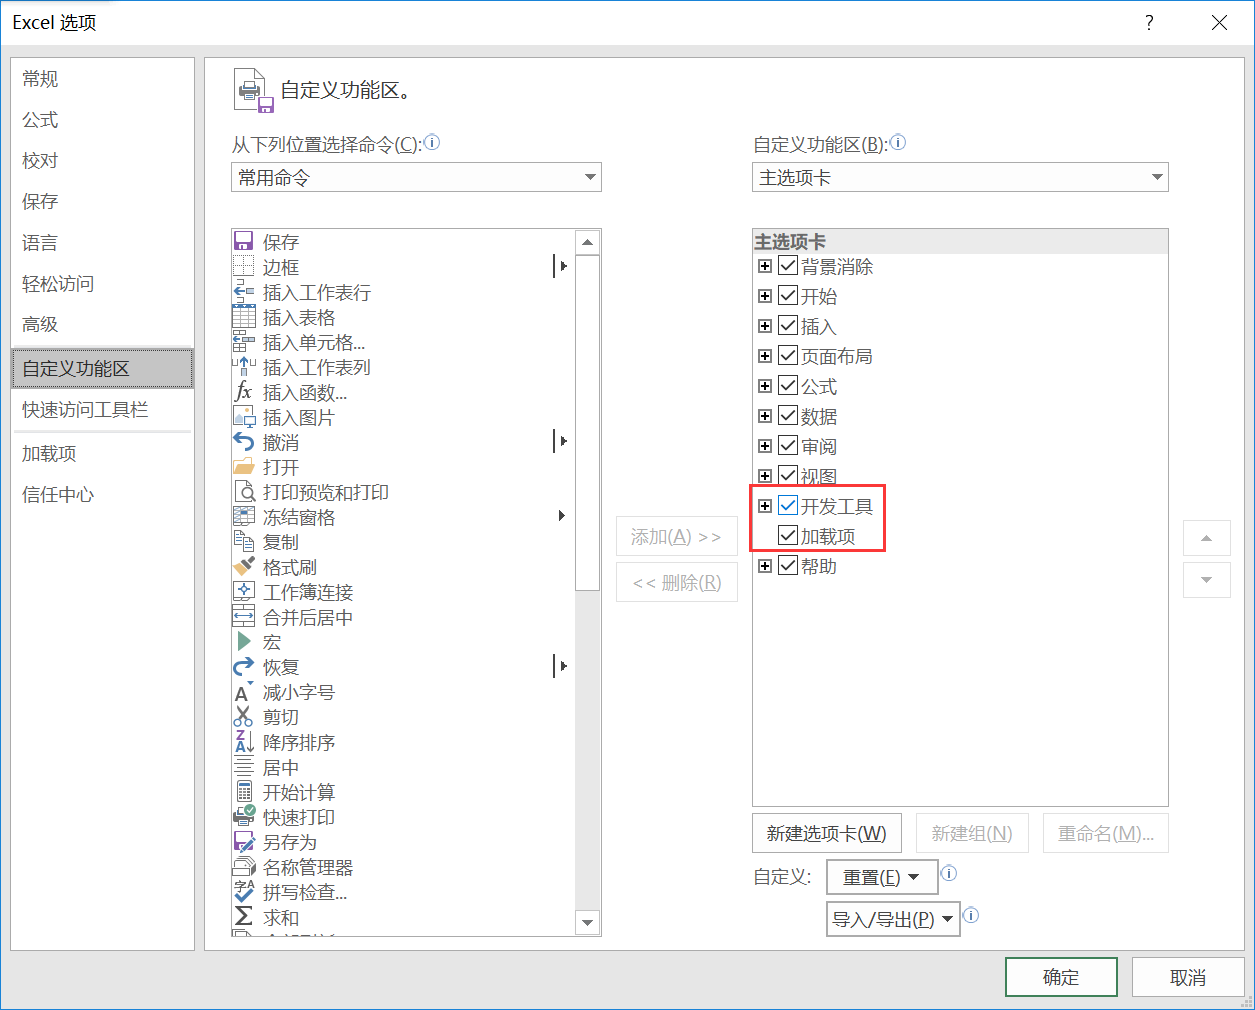Viewport: 1255px width, 1010px height.
Task: Expand the 背景消除 tree node
Action: (x=765, y=266)
